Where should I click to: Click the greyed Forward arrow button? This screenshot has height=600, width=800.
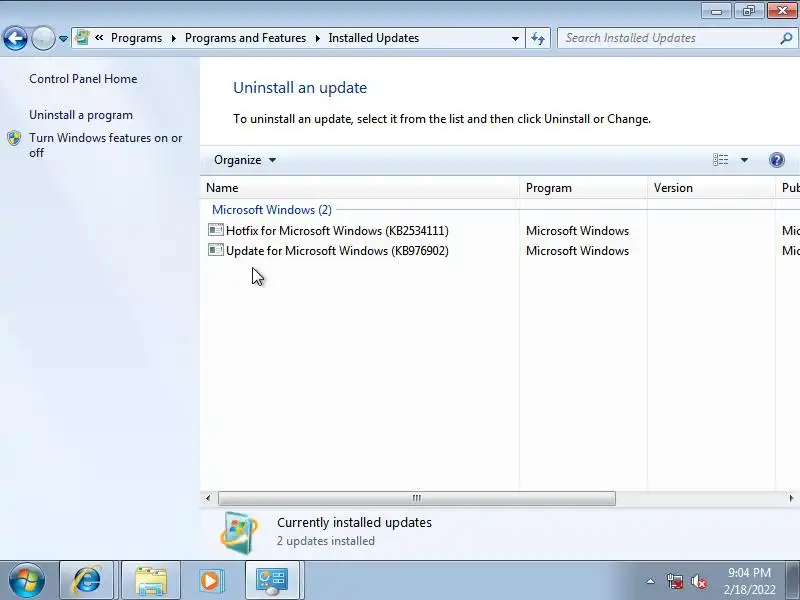click(x=43, y=38)
